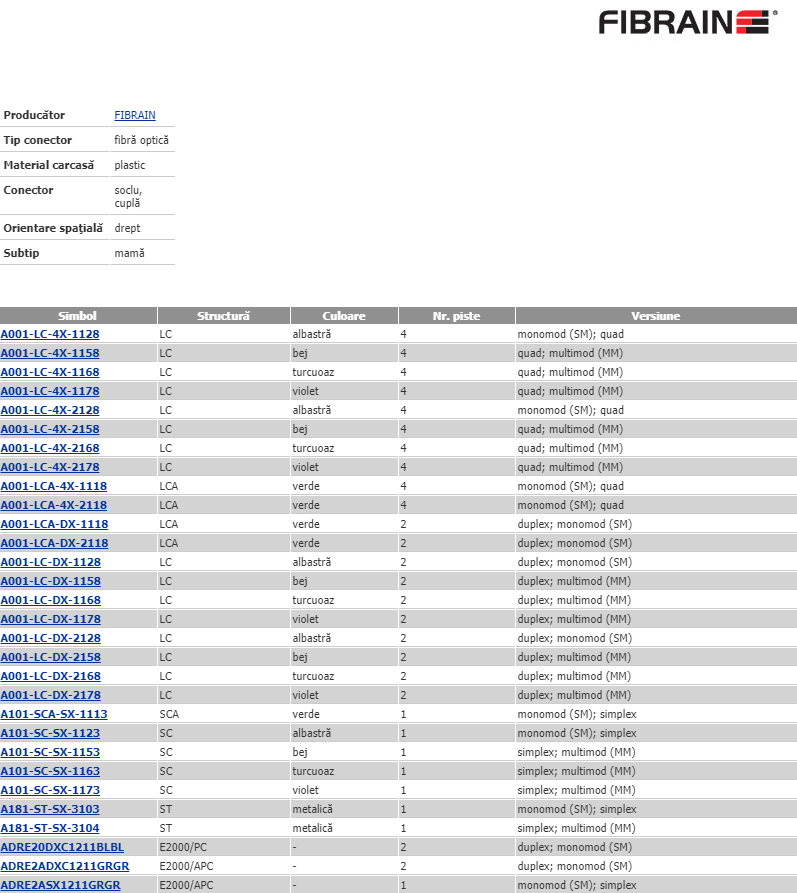Open product A001-LC-4X-2128
797x893 pixels.
50,410
